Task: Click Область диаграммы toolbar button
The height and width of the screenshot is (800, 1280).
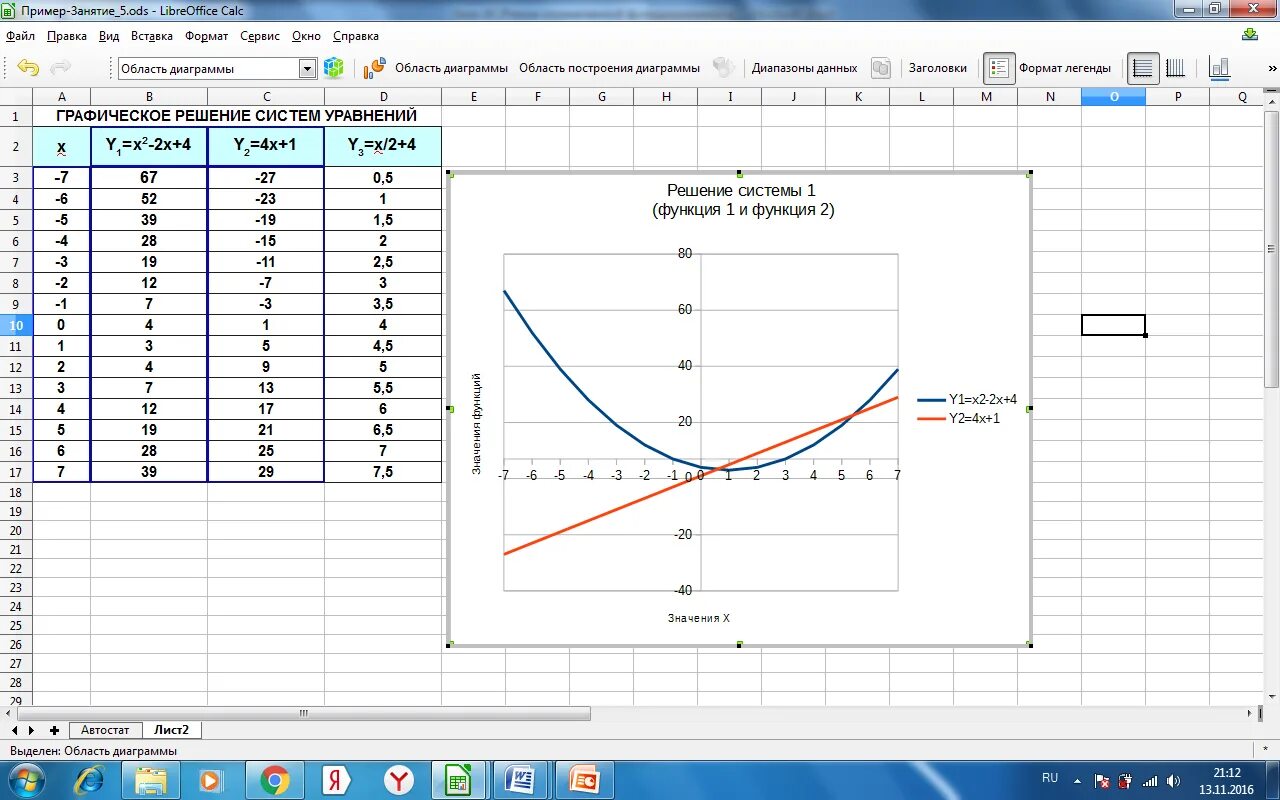Action: [x=451, y=68]
